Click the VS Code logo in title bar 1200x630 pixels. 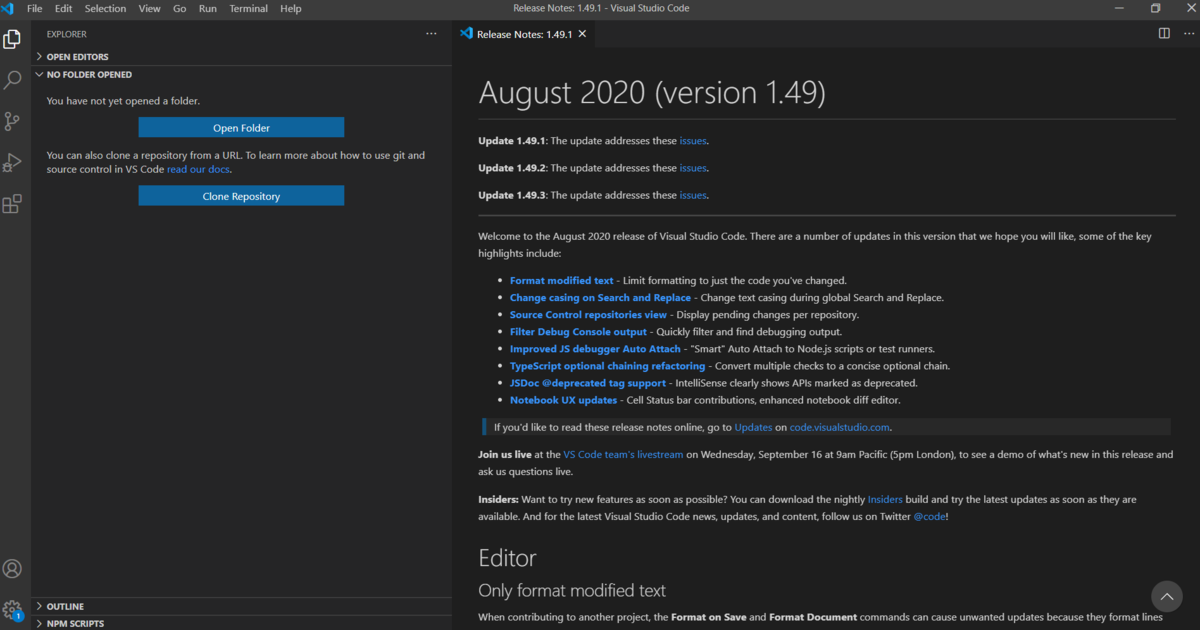point(8,8)
